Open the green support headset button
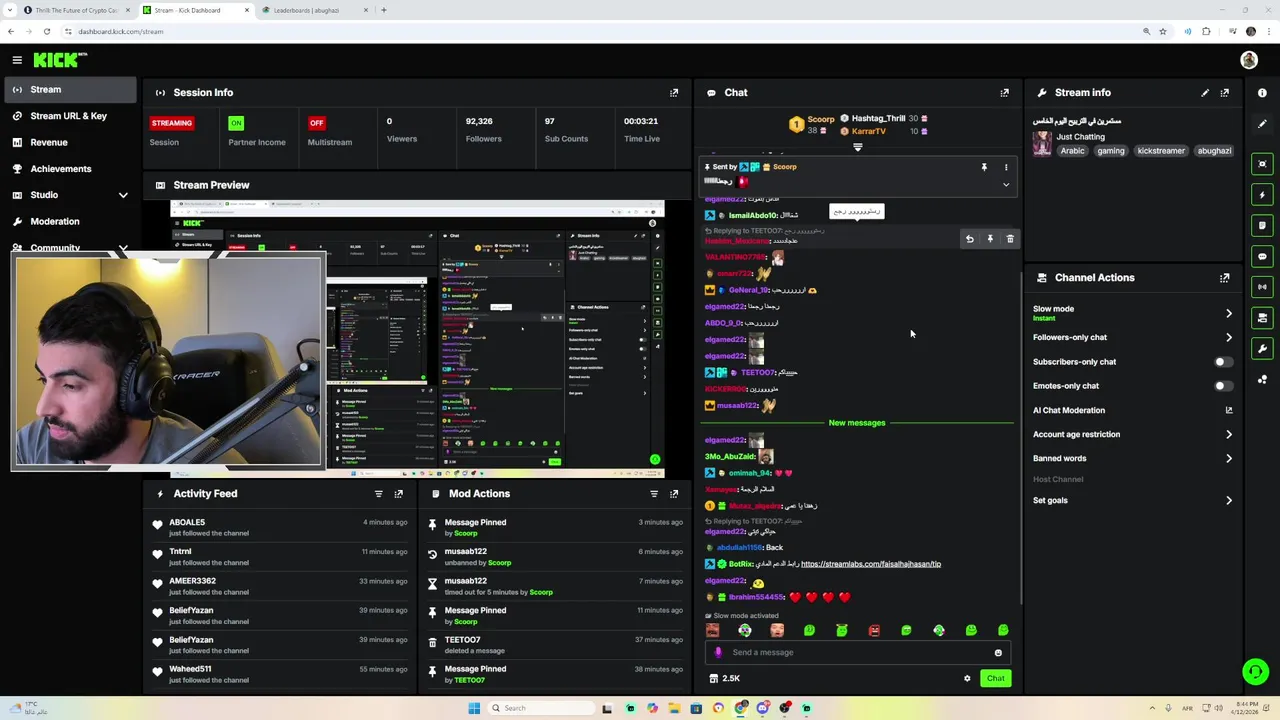This screenshot has width=1280, height=720. (x=1255, y=671)
